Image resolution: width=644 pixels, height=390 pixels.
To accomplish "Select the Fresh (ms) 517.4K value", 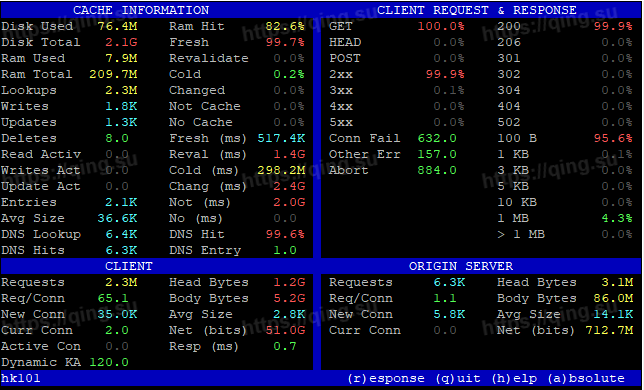I will click(281, 138).
